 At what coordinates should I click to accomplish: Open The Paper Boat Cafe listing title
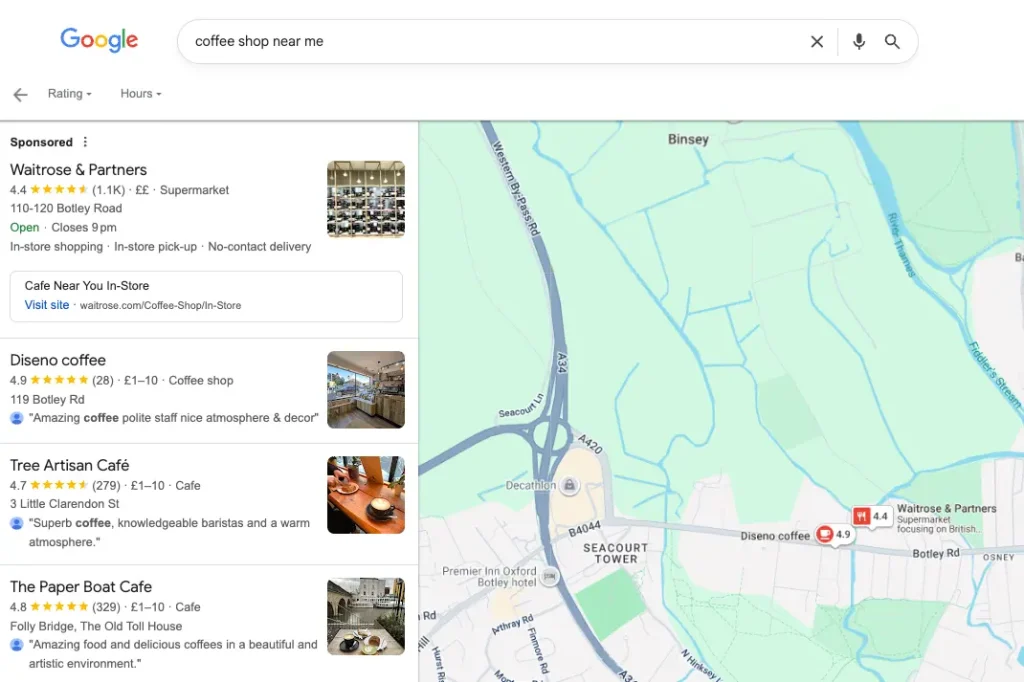pos(81,587)
